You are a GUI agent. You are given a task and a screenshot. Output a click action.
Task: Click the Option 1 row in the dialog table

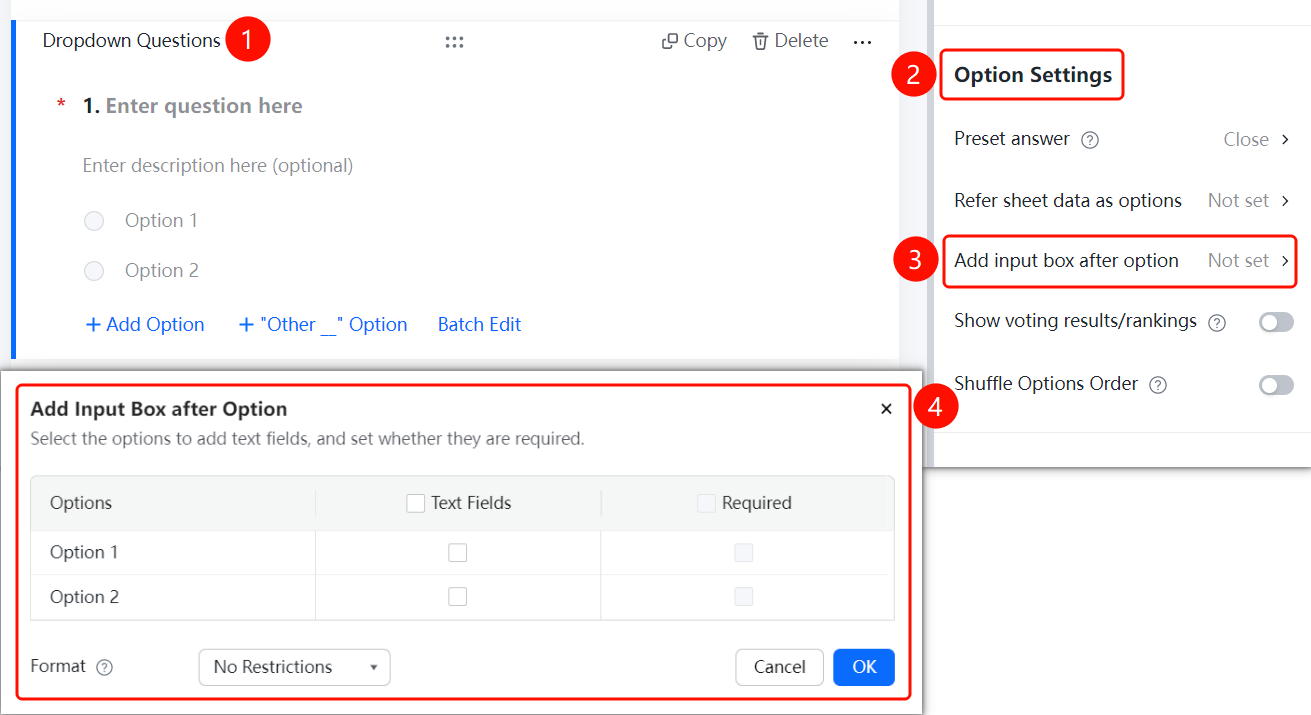pos(462,553)
